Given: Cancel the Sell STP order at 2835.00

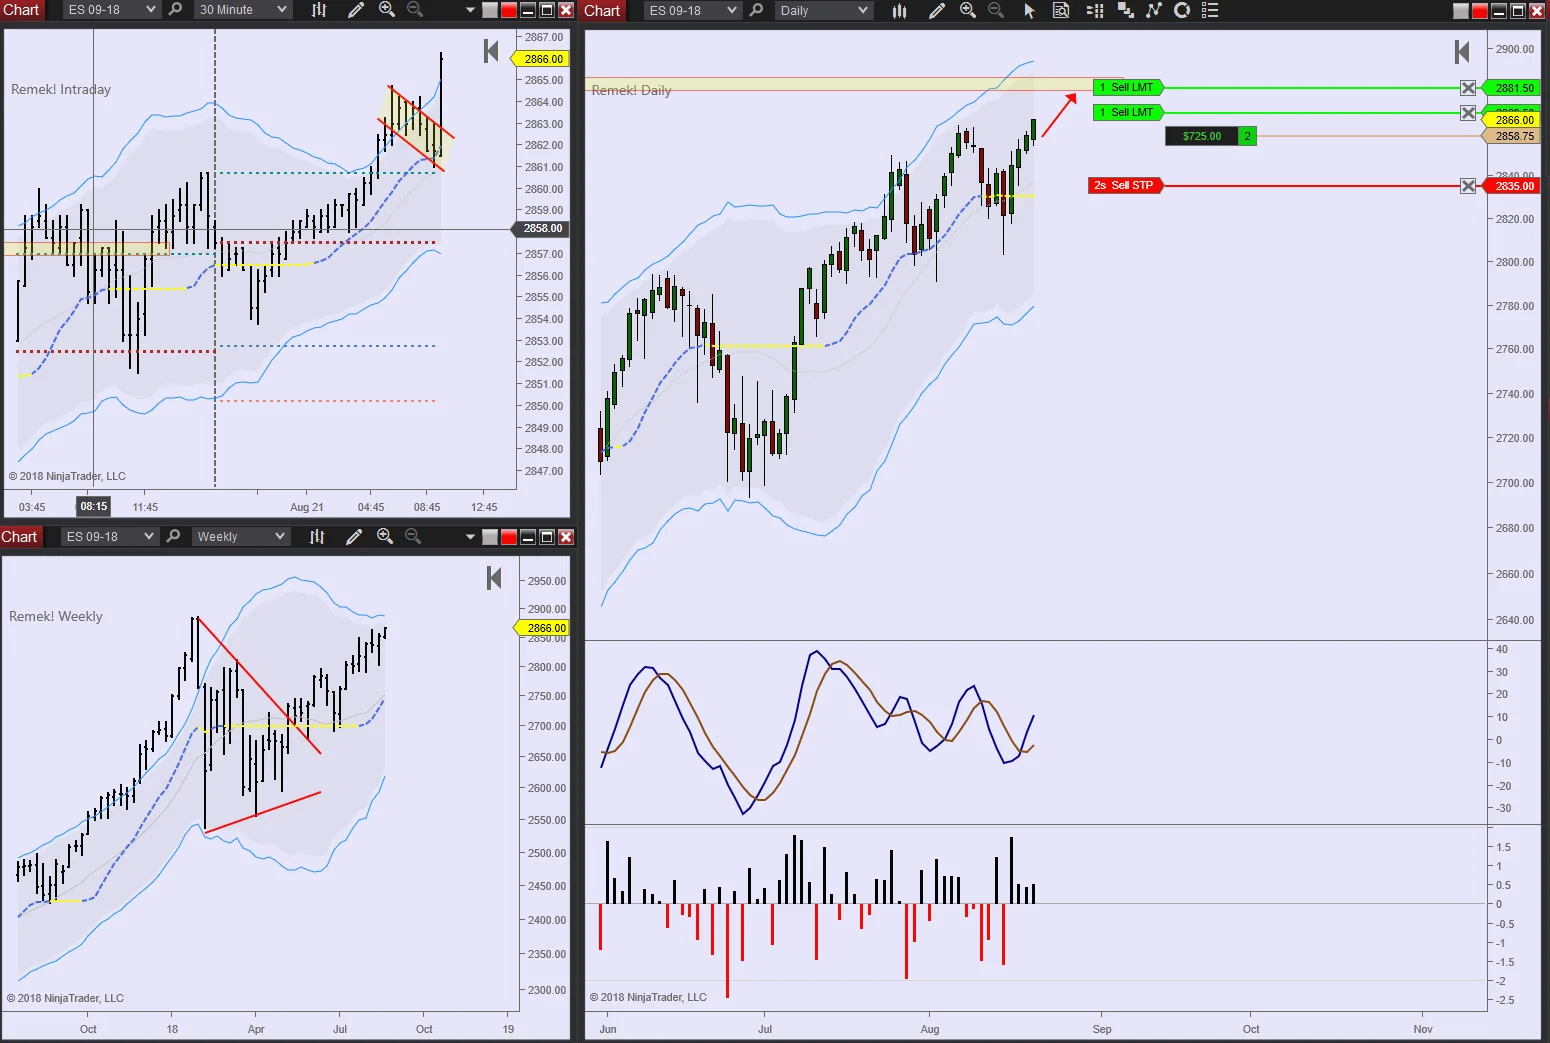Looking at the screenshot, I should 1468,186.
